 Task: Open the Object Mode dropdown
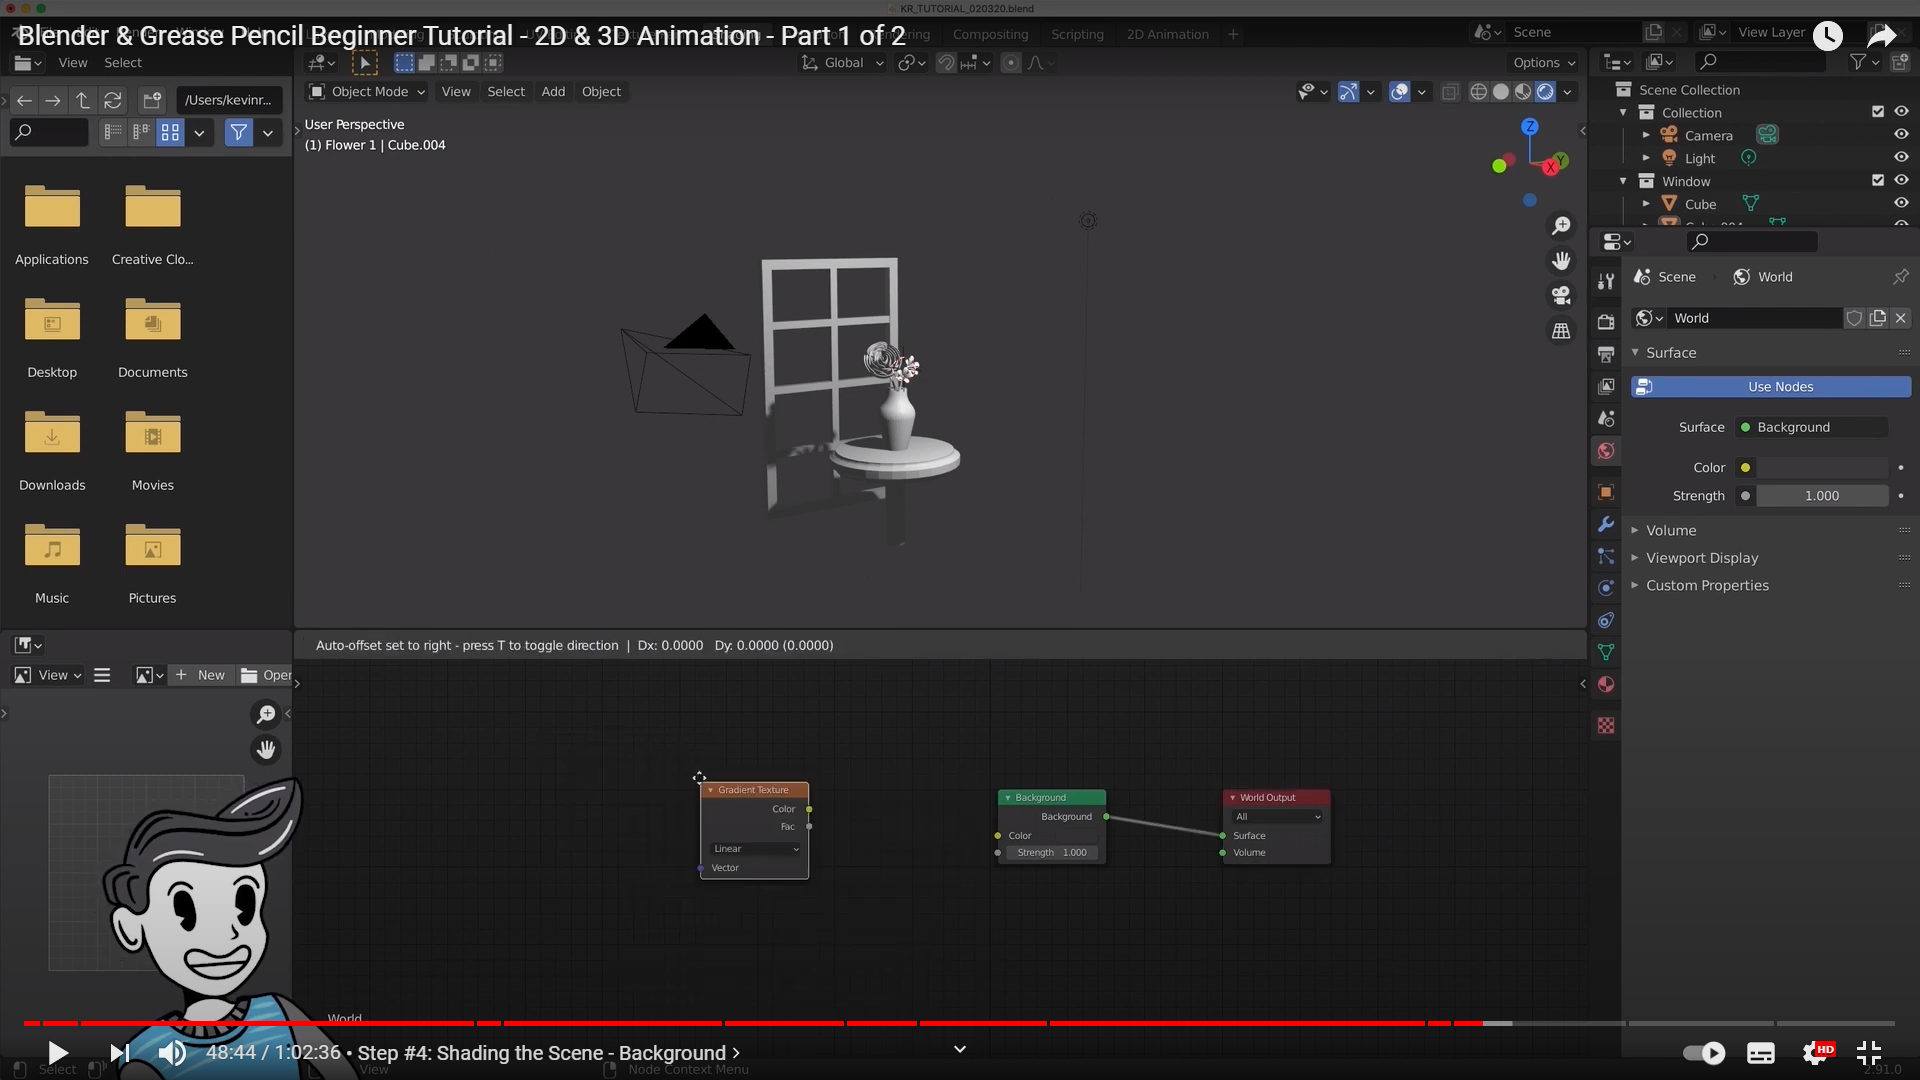(x=368, y=92)
